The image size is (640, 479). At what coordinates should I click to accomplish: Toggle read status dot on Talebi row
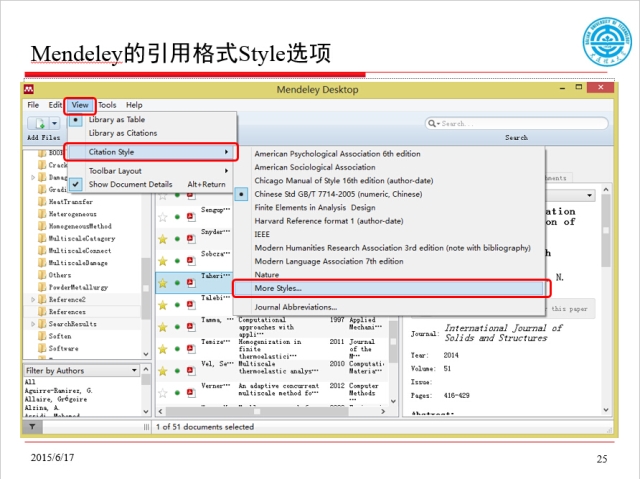pos(177,304)
